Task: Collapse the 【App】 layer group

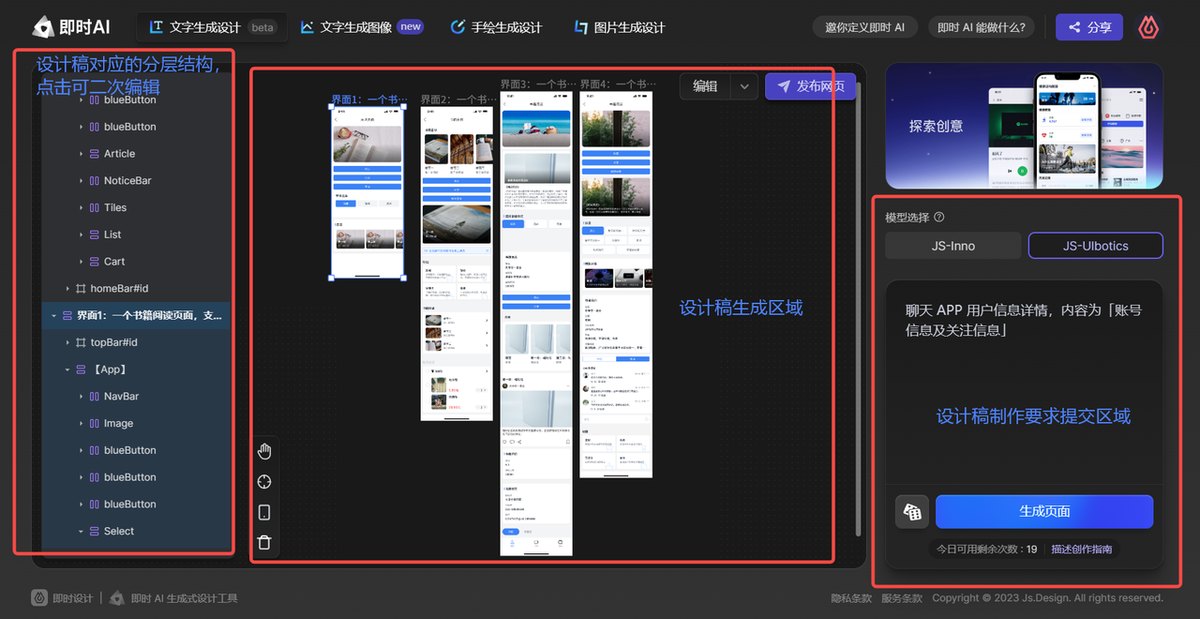Action: [x=68, y=370]
